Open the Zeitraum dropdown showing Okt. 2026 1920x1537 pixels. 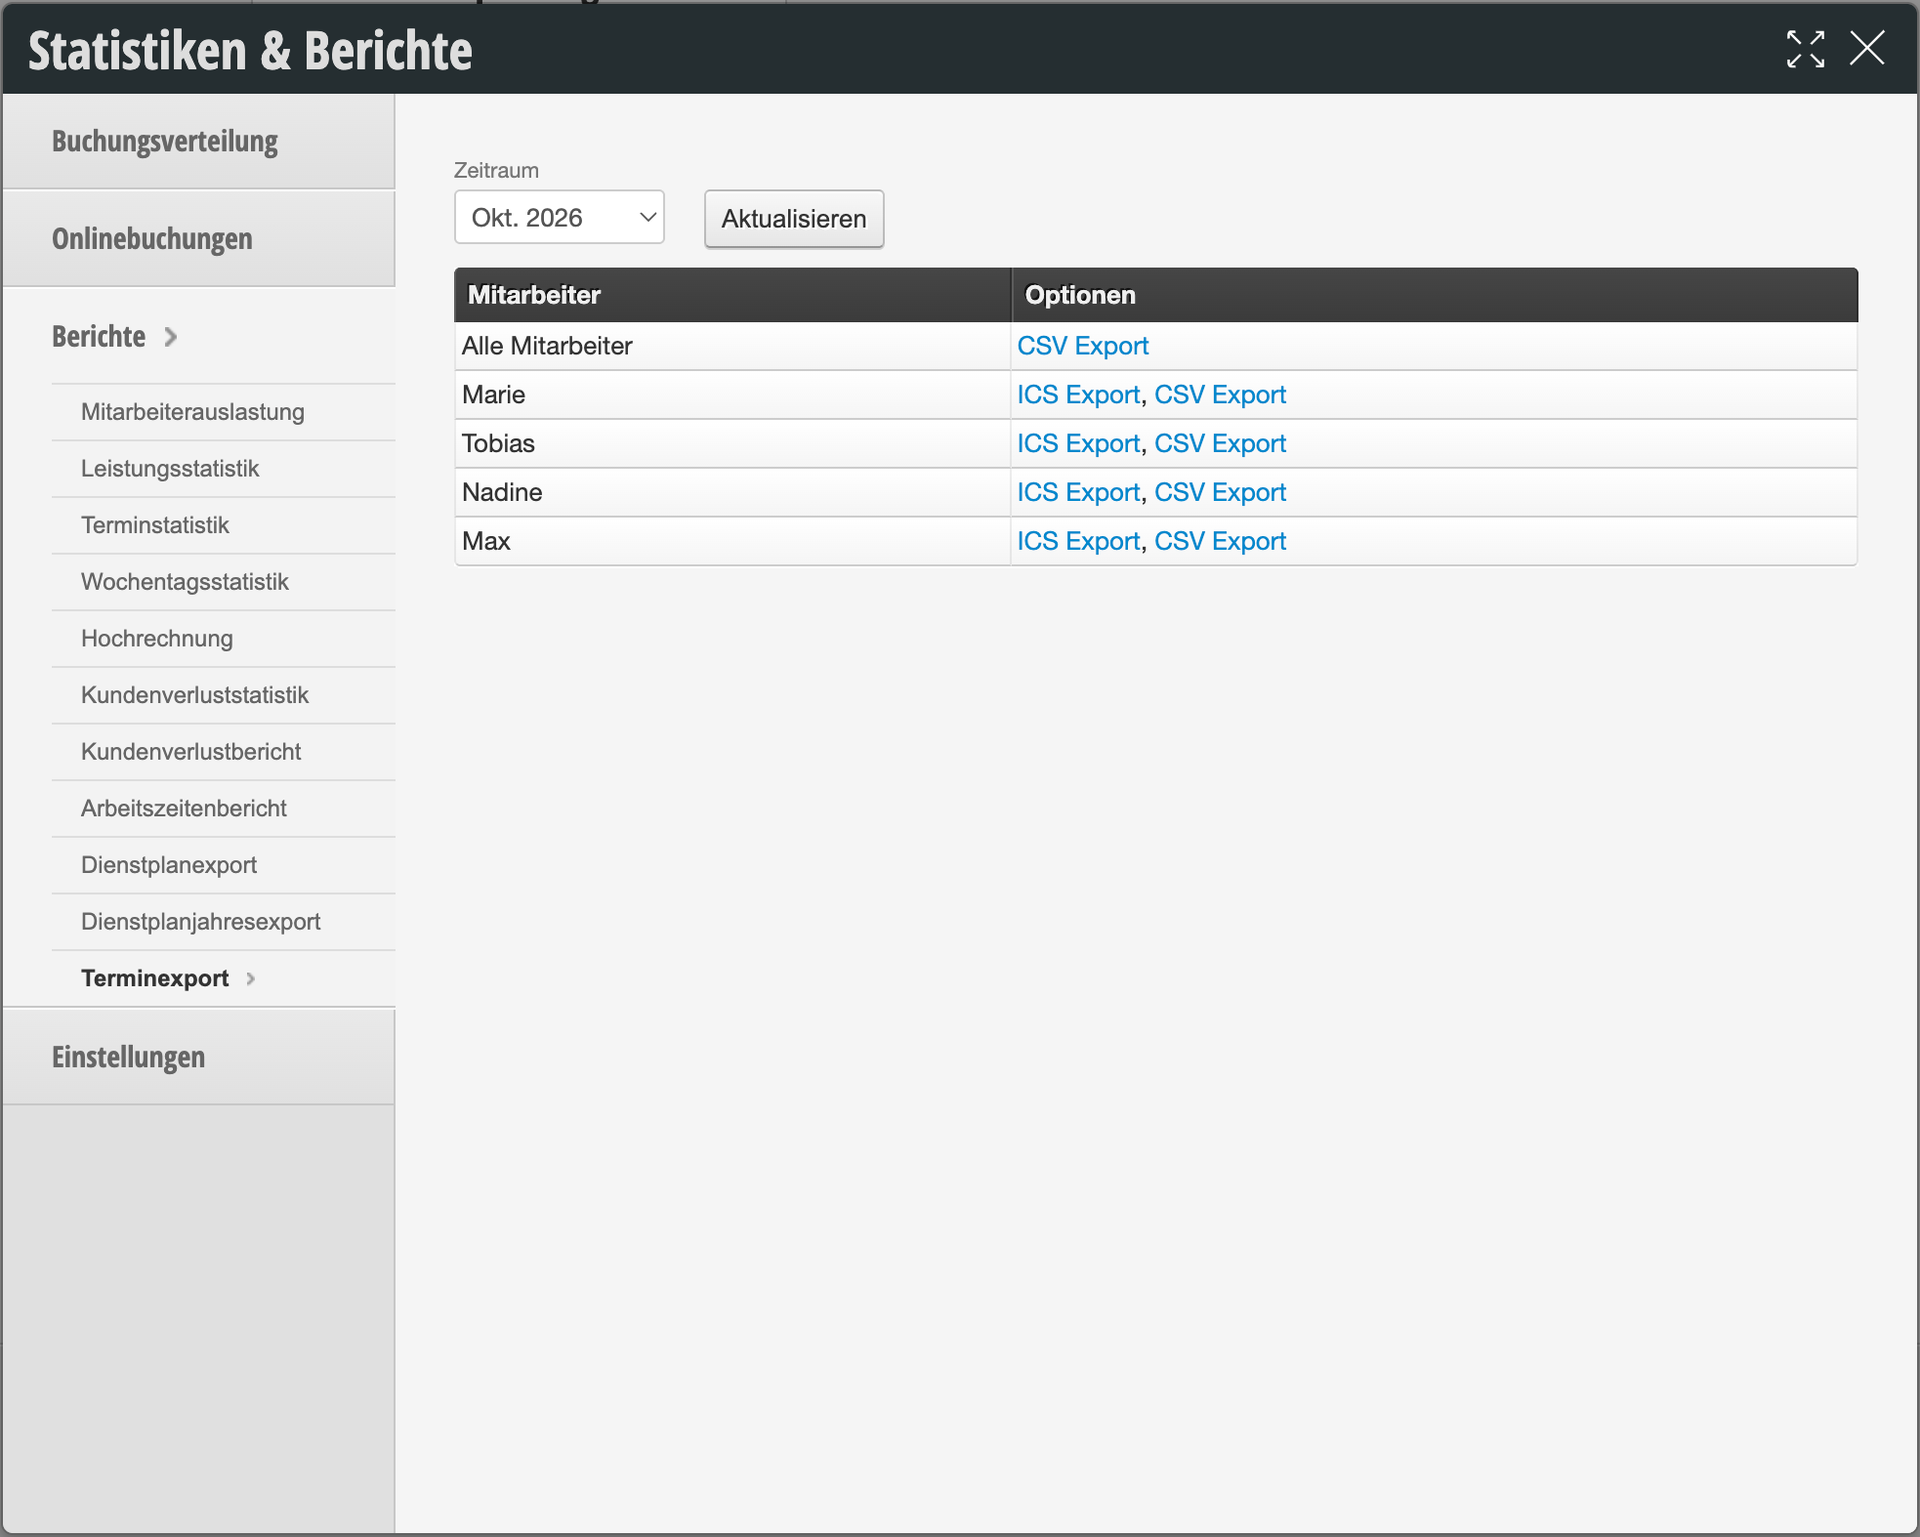tap(559, 217)
